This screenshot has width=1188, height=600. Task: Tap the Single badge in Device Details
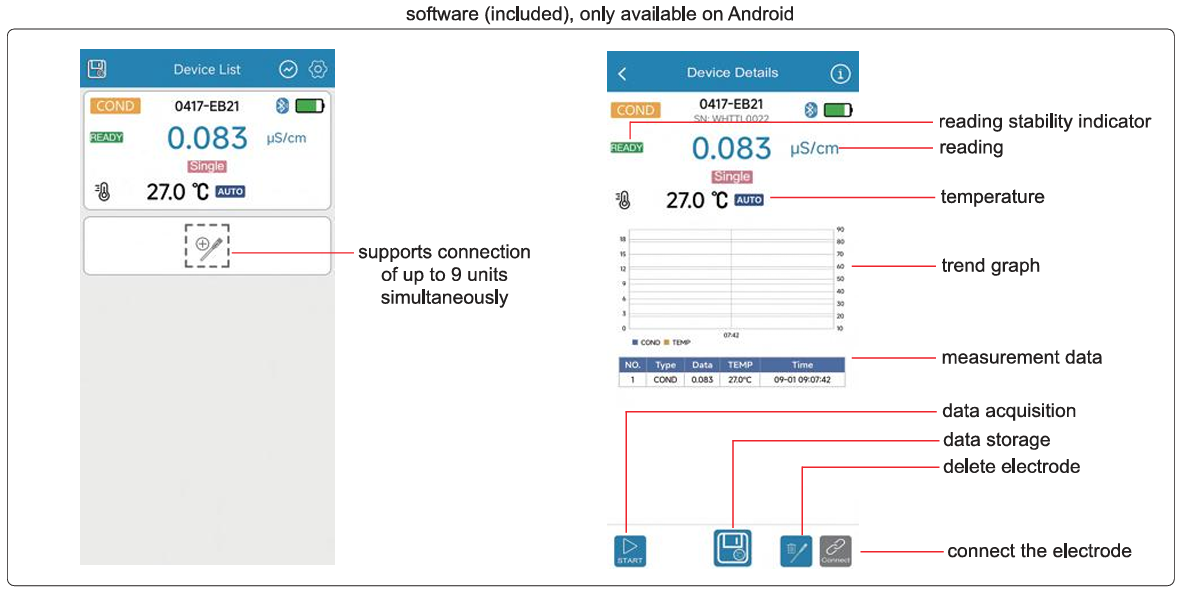click(x=732, y=177)
